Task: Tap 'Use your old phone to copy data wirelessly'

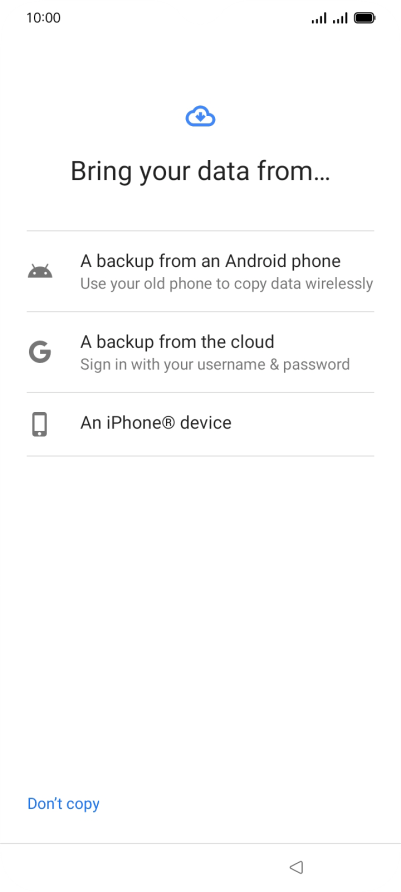Action: 226,284
